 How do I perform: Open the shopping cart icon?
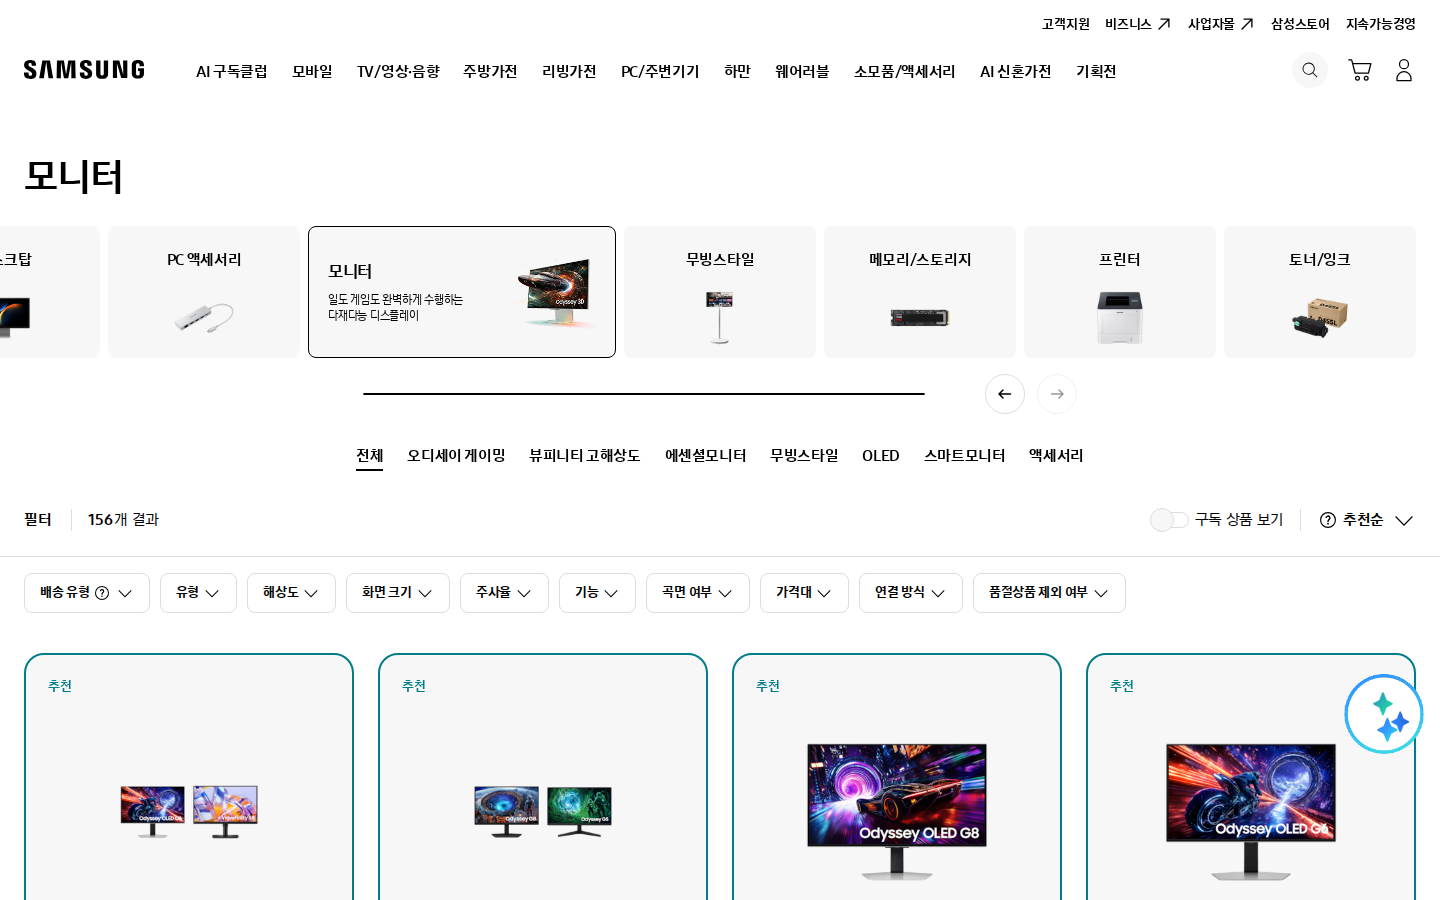[1359, 70]
